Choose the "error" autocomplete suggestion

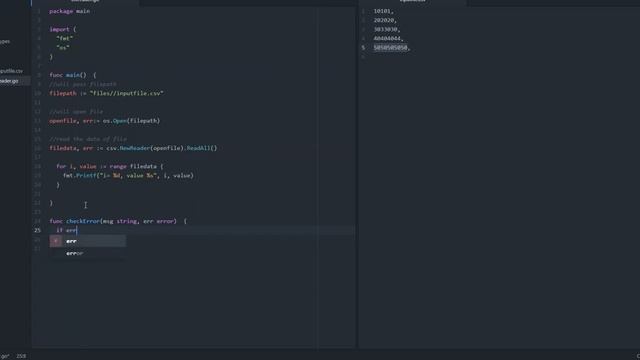pos(88,253)
